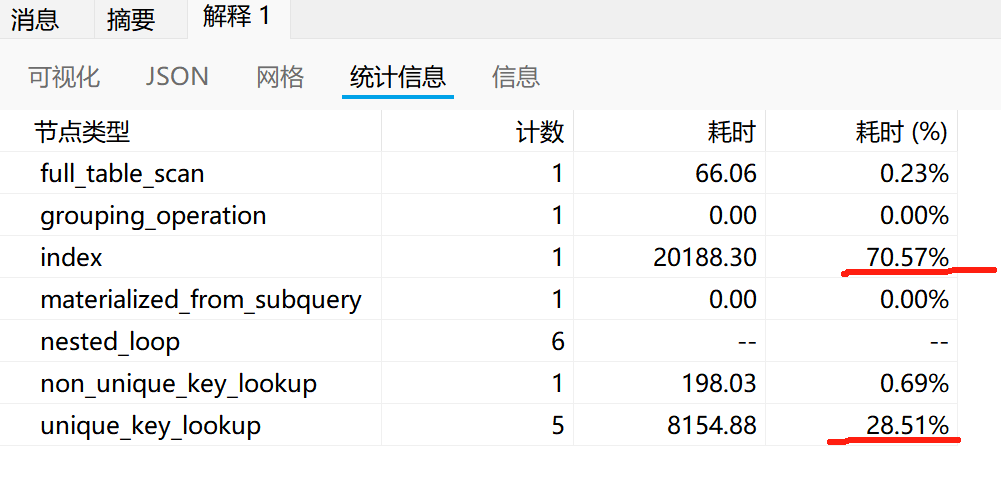Select the 解释 1 tab
1001x495 pixels.
click(237, 17)
